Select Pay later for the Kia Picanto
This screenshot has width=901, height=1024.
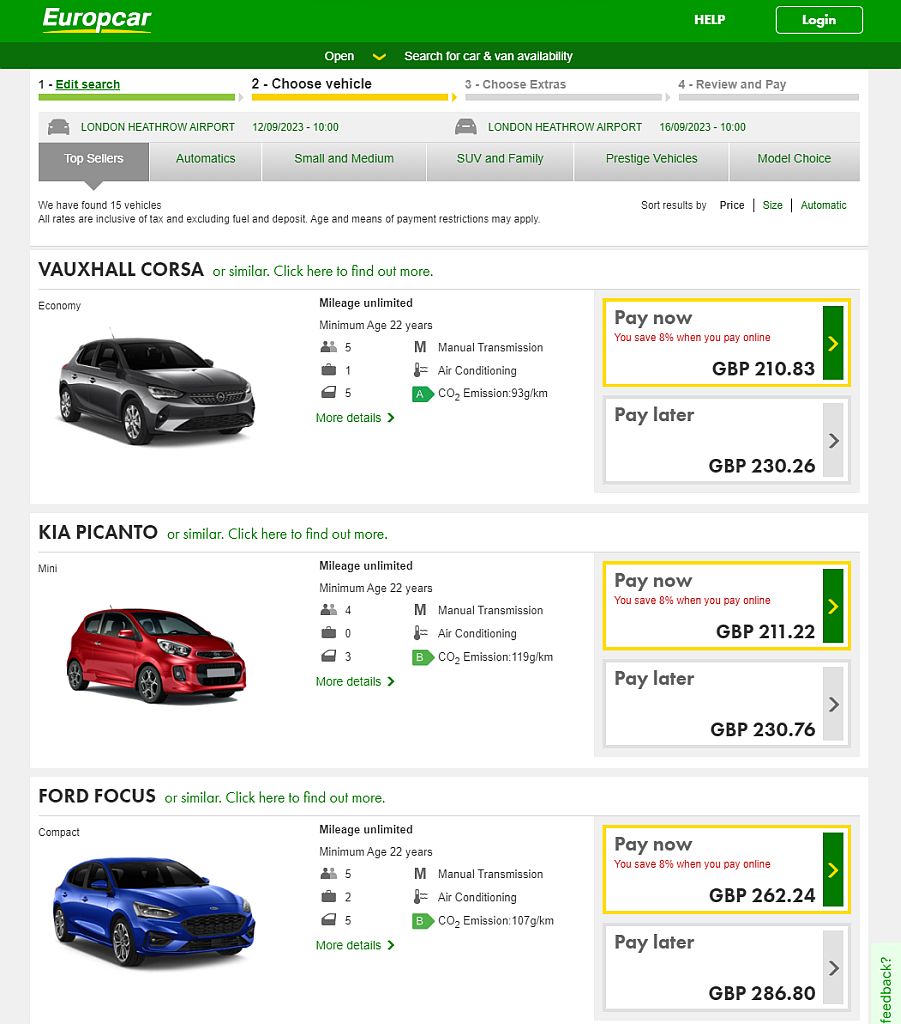(725, 703)
